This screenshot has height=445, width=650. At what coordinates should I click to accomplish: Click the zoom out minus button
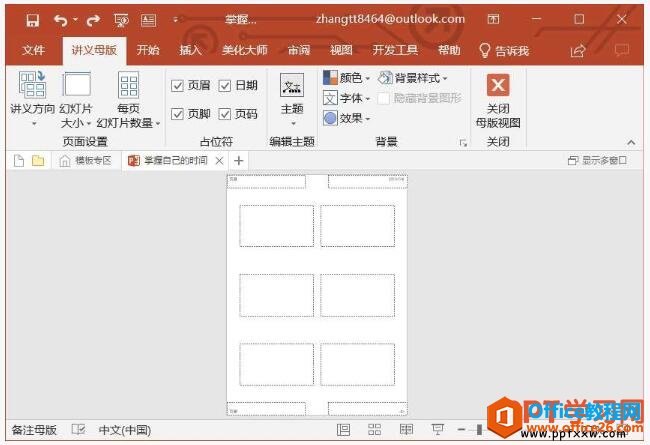click(461, 430)
